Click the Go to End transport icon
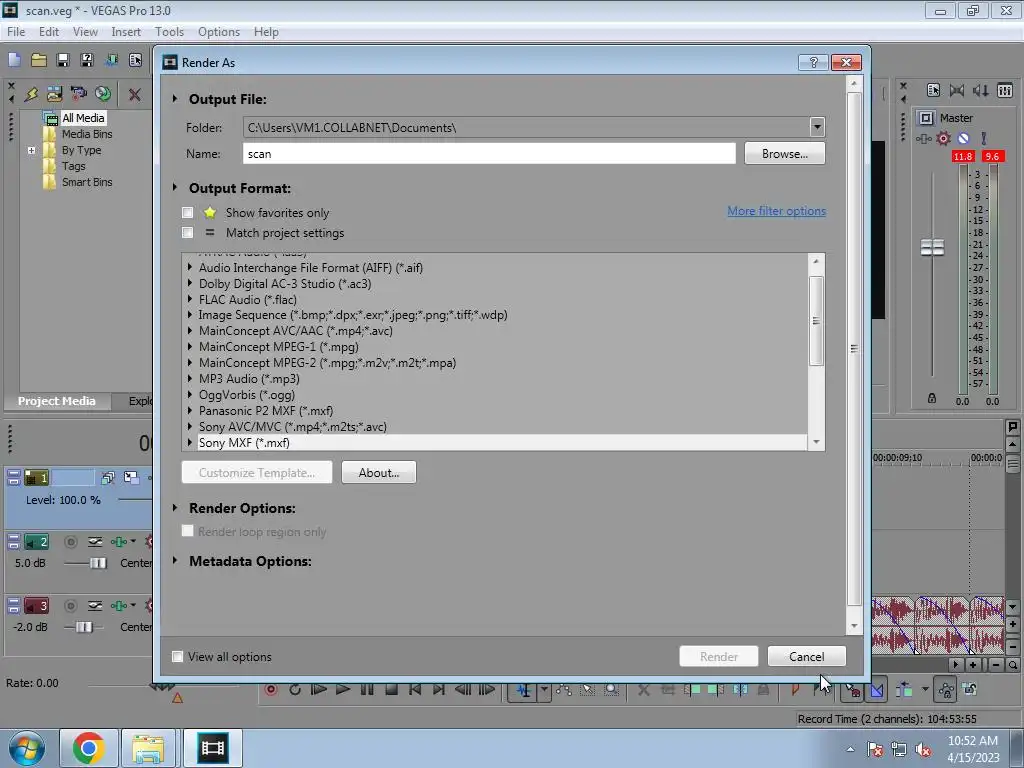1024x768 pixels. [x=439, y=690]
